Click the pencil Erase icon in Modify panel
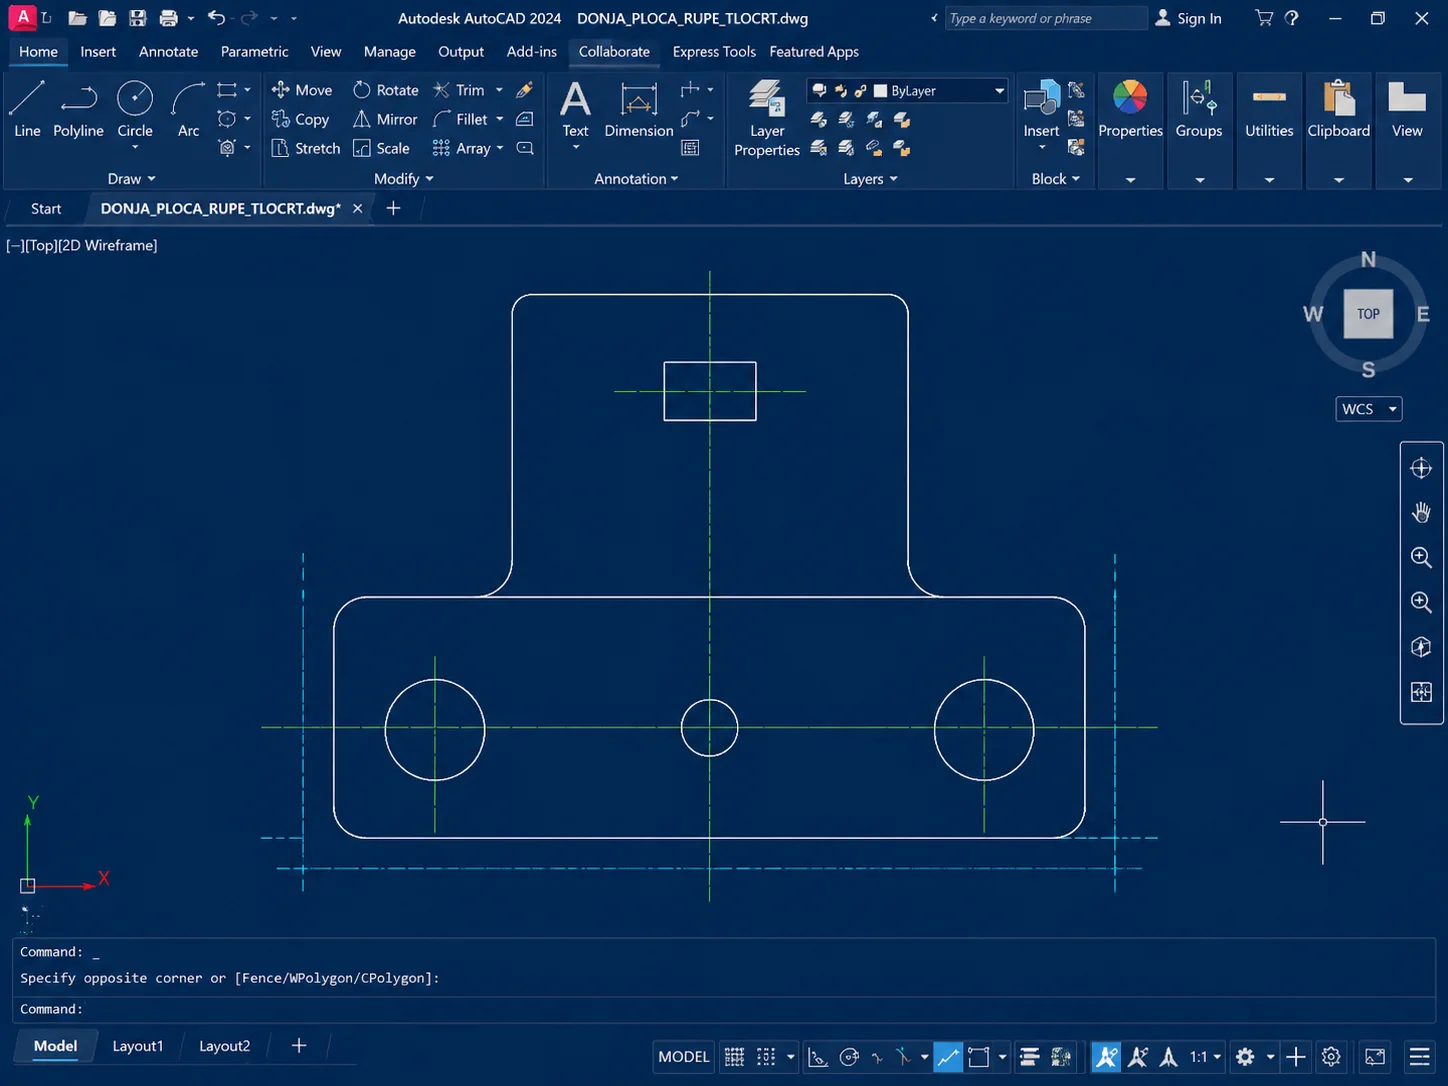 (524, 90)
